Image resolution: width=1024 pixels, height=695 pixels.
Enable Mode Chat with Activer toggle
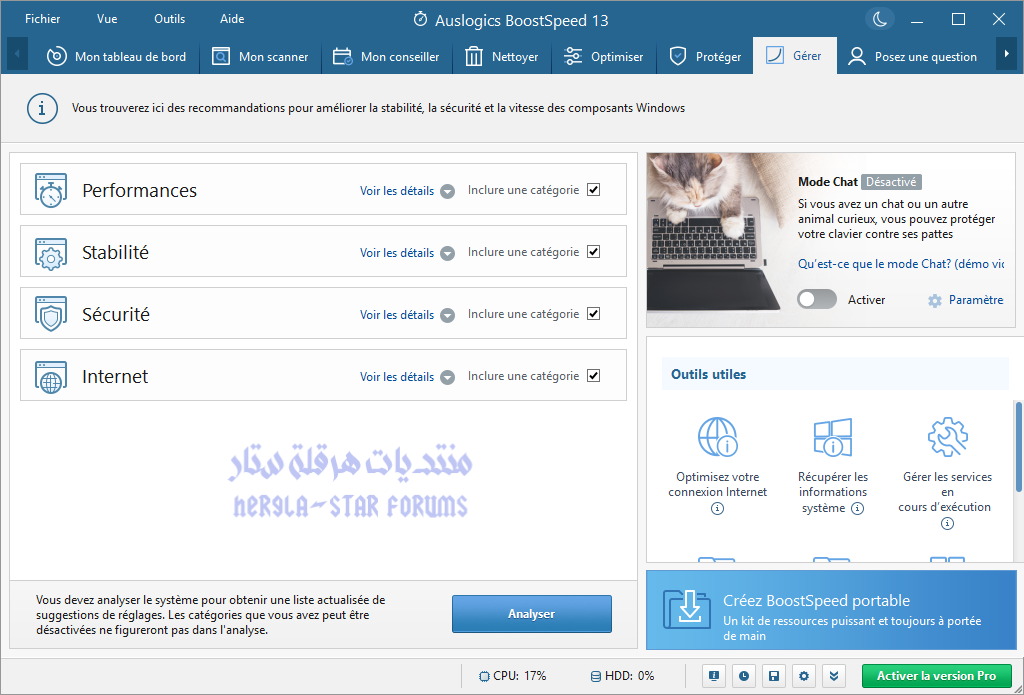816,299
